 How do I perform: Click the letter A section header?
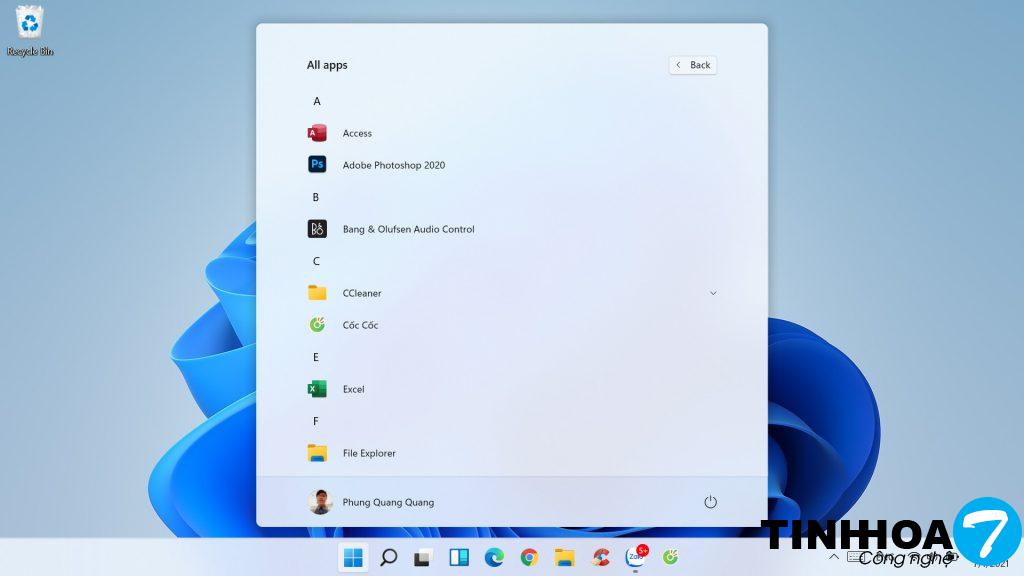pos(317,101)
